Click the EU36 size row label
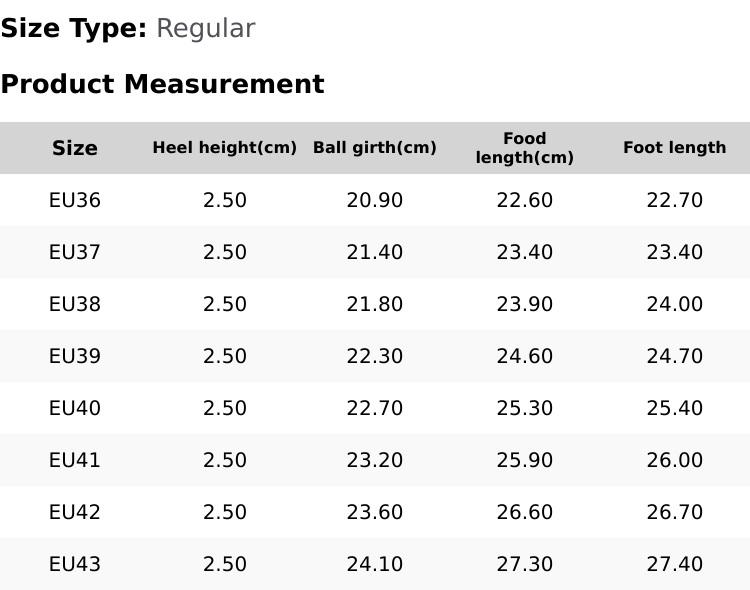 tap(75, 200)
